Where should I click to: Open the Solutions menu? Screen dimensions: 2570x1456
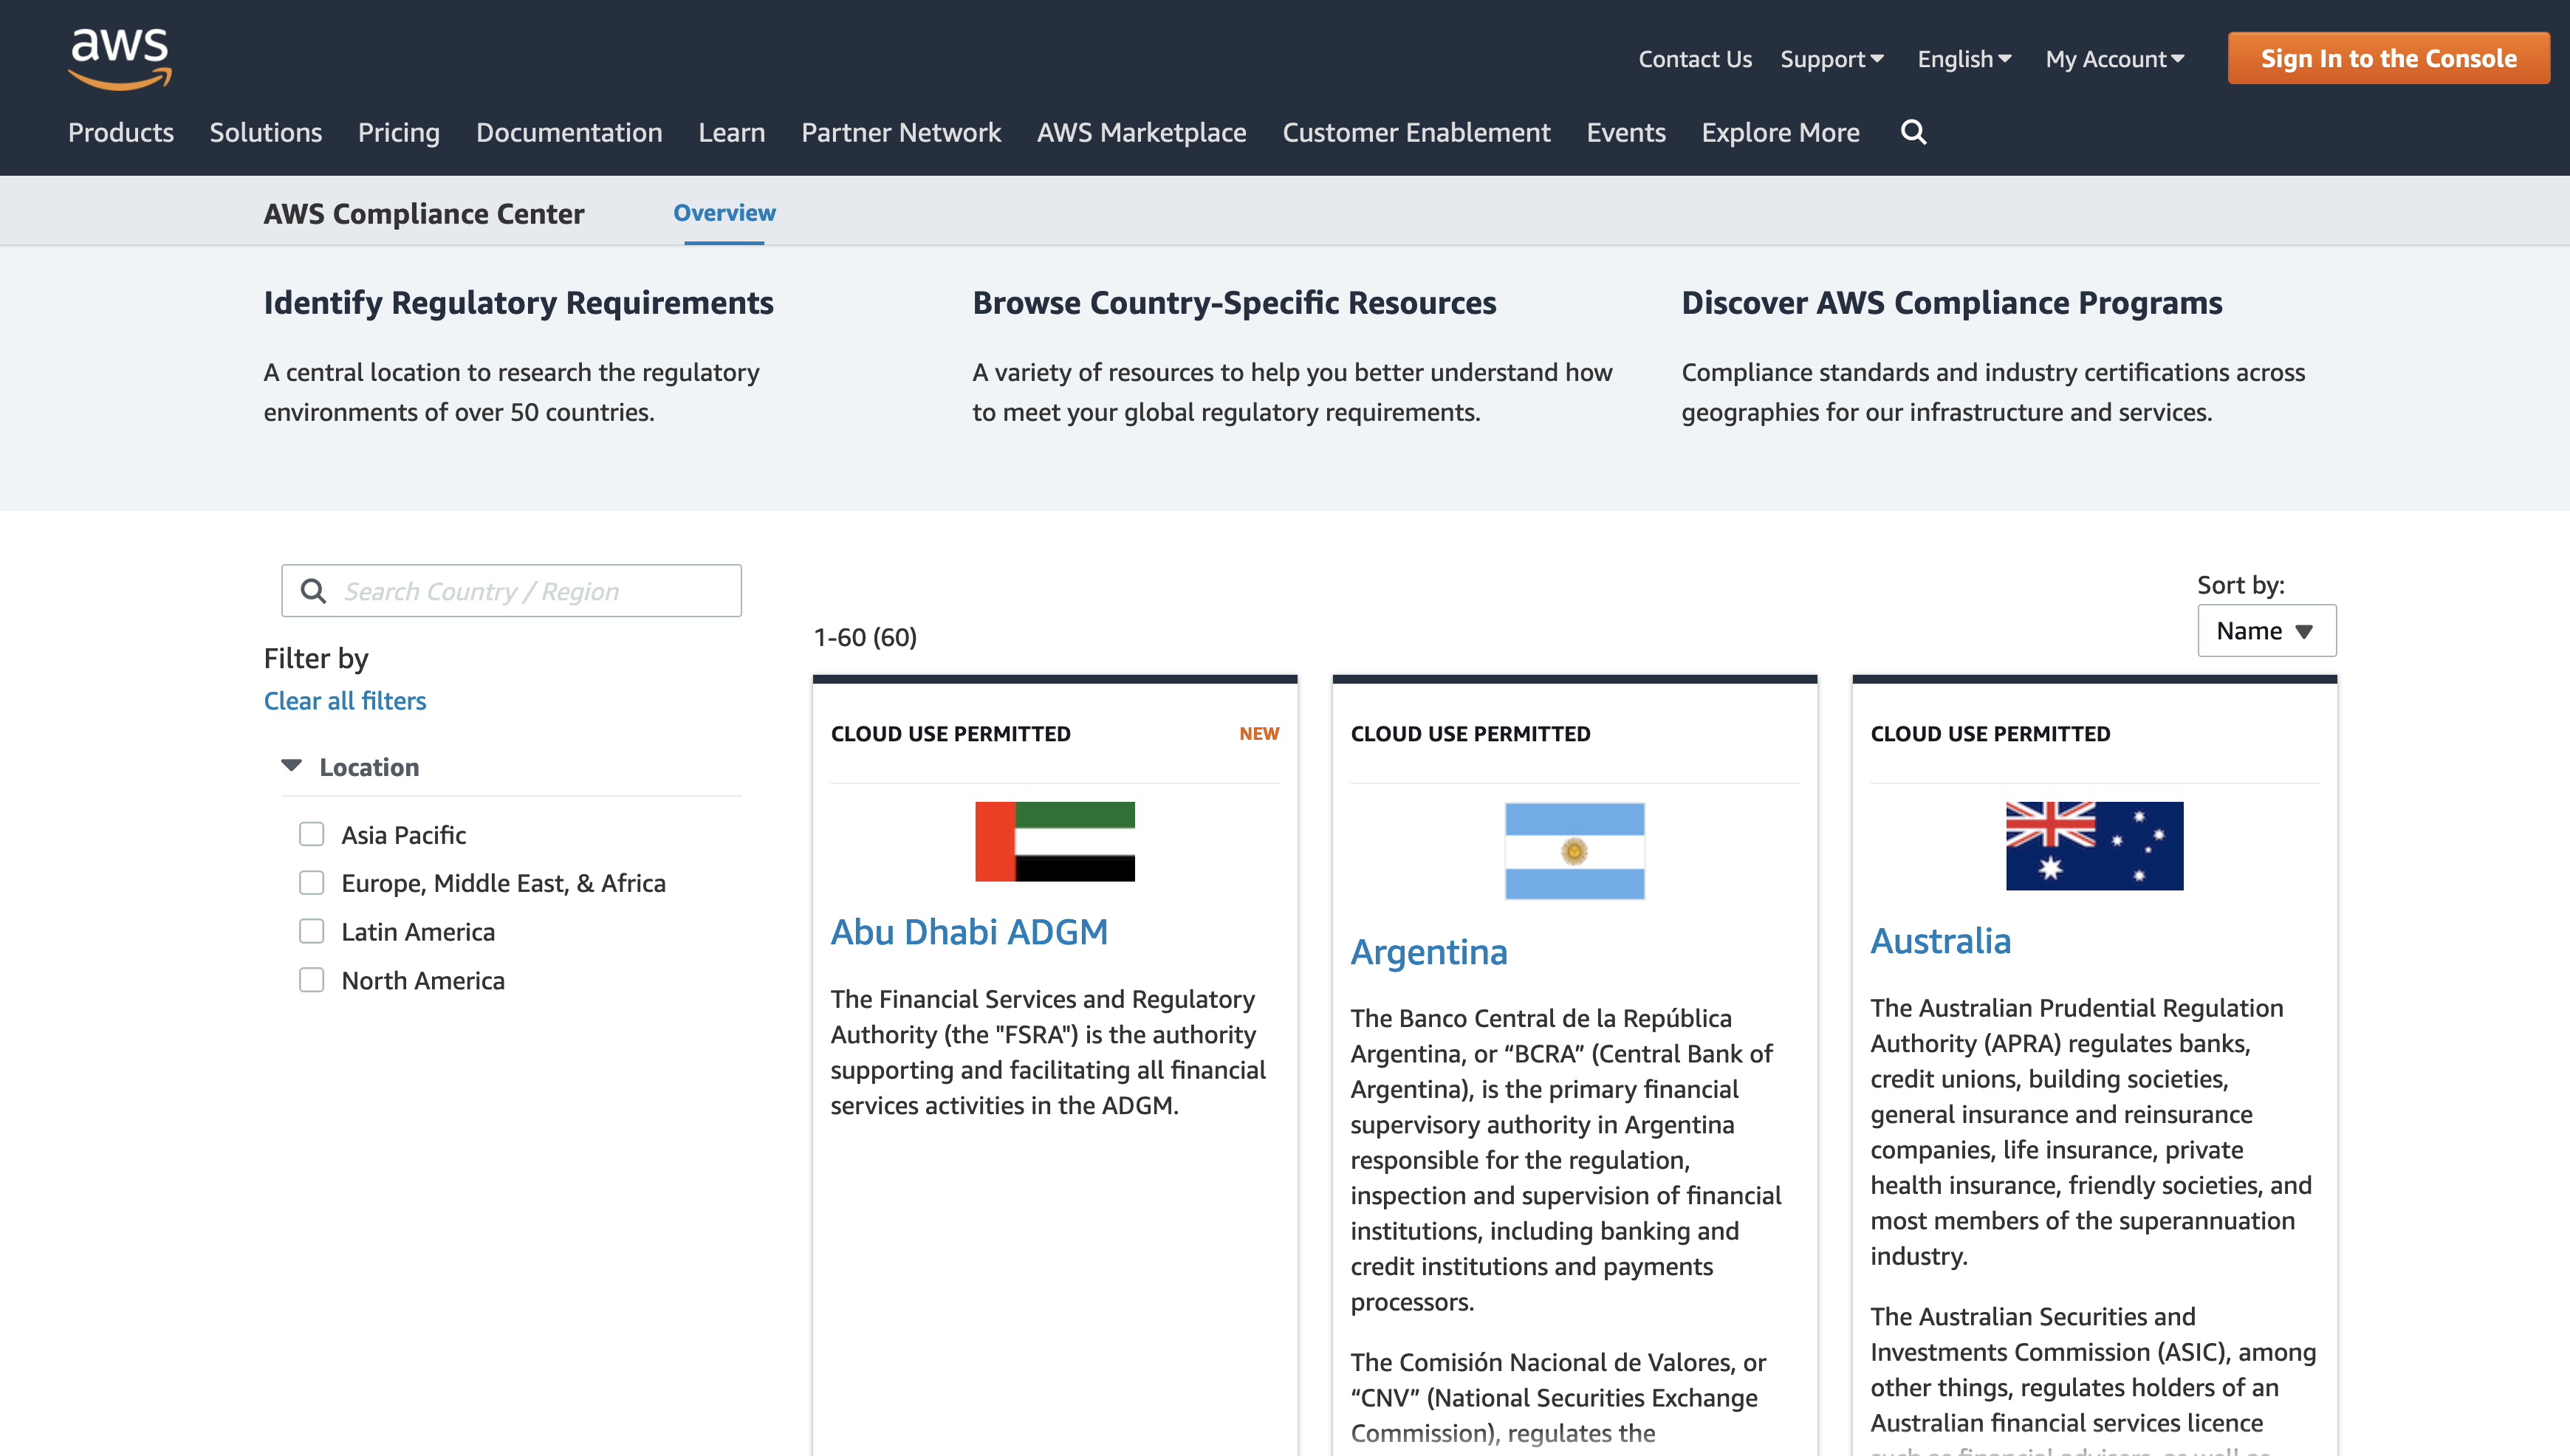tap(266, 132)
